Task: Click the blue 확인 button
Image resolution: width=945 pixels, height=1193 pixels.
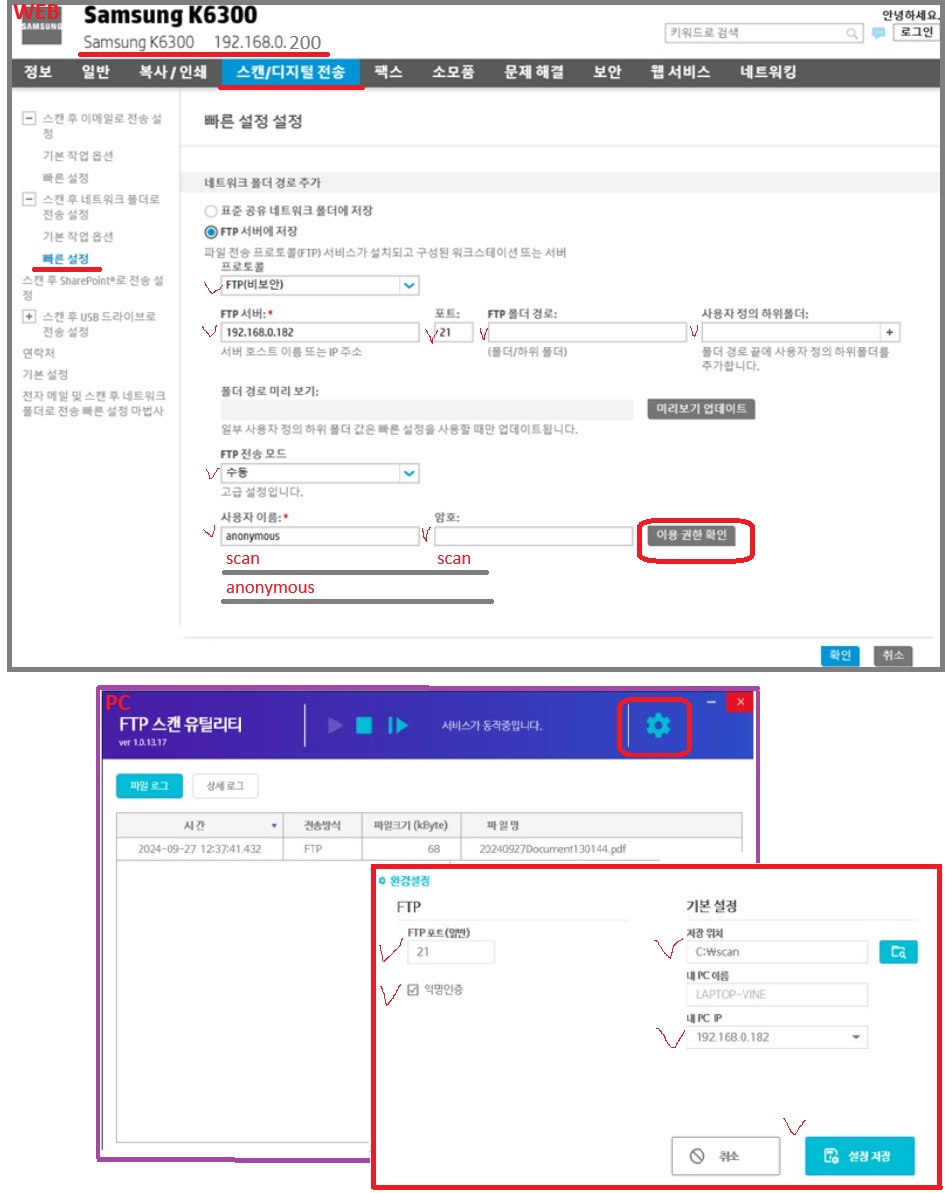Action: pyautogui.click(x=840, y=655)
